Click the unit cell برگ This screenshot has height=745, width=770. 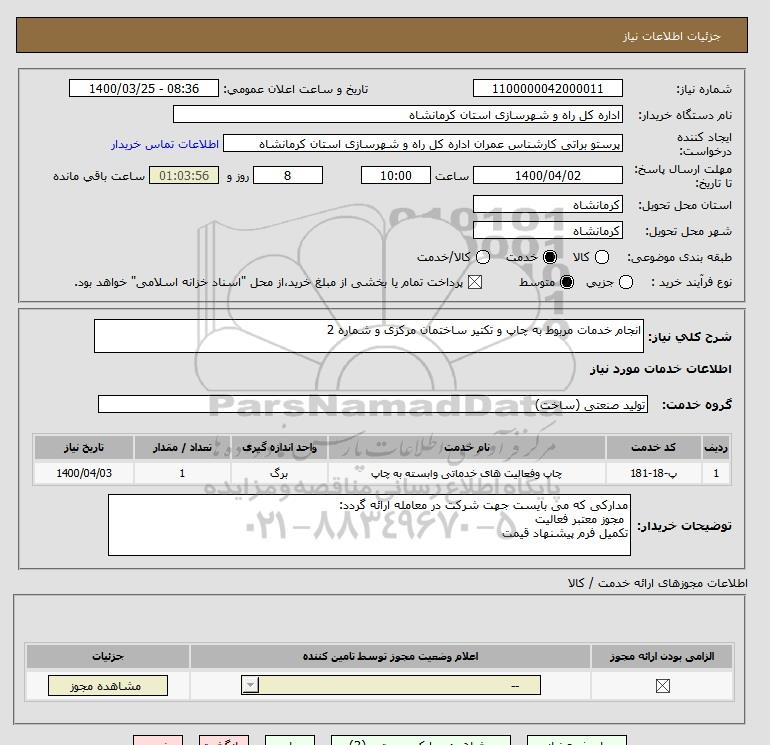pos(279,473)
